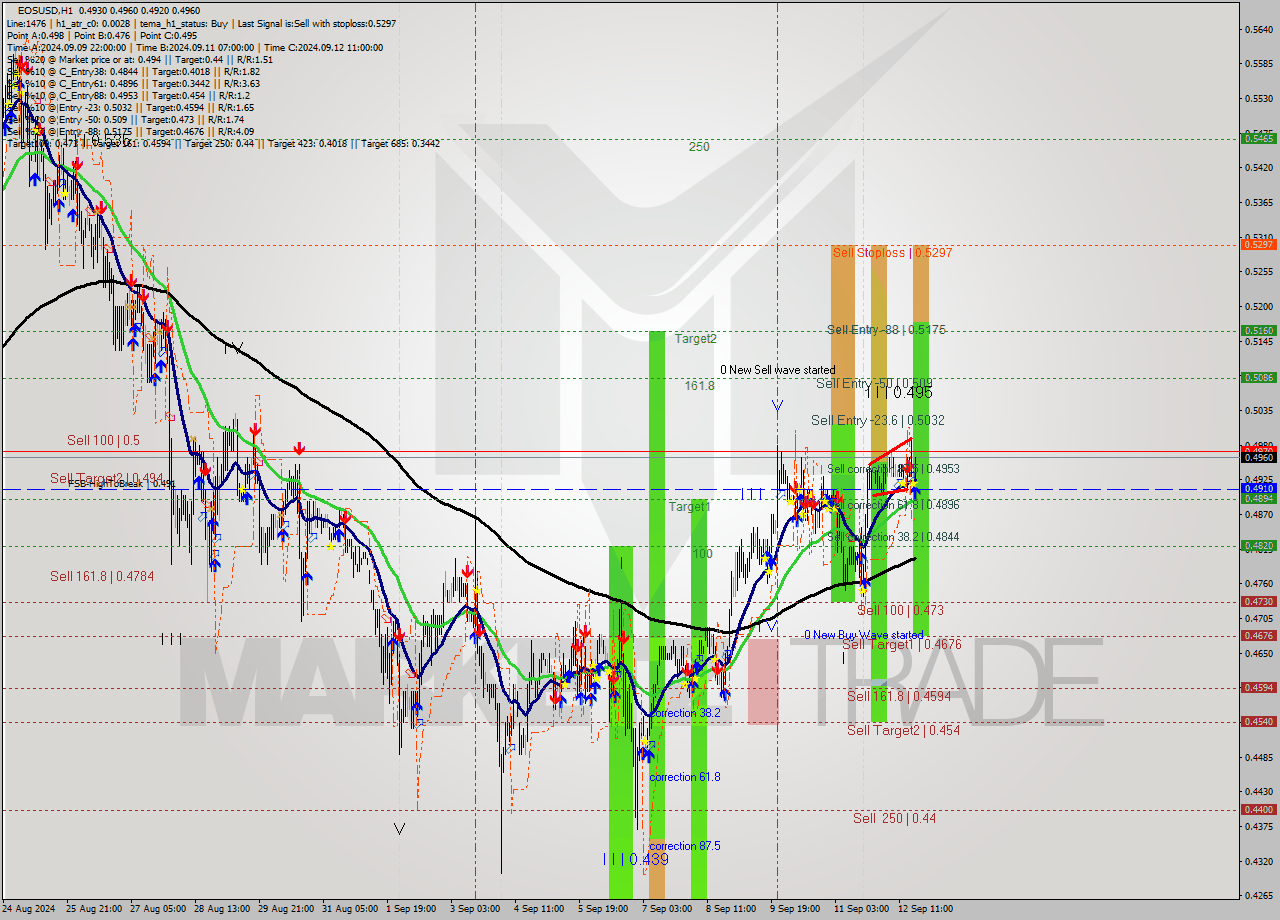Click the 'Sell Target2 | 0.454' label
1280x920 pixels.
pos(904,730)
